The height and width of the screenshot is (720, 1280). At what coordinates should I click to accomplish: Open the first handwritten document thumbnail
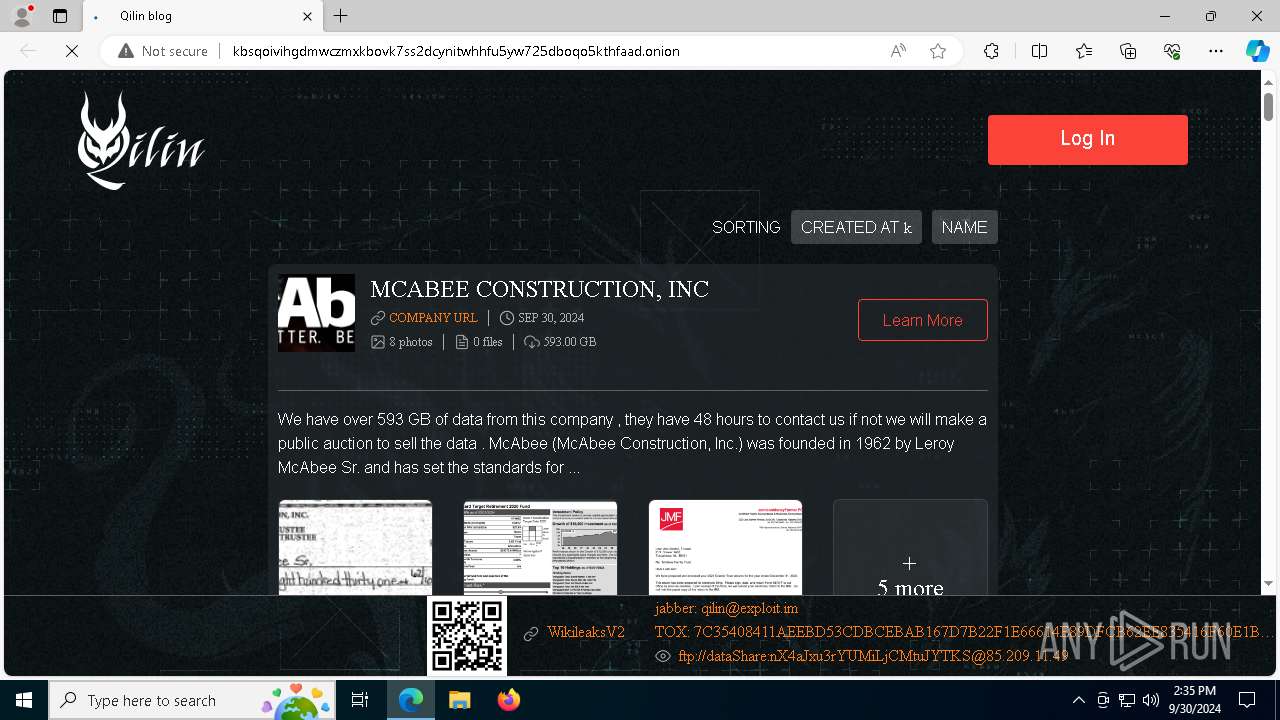coord(355,548)
